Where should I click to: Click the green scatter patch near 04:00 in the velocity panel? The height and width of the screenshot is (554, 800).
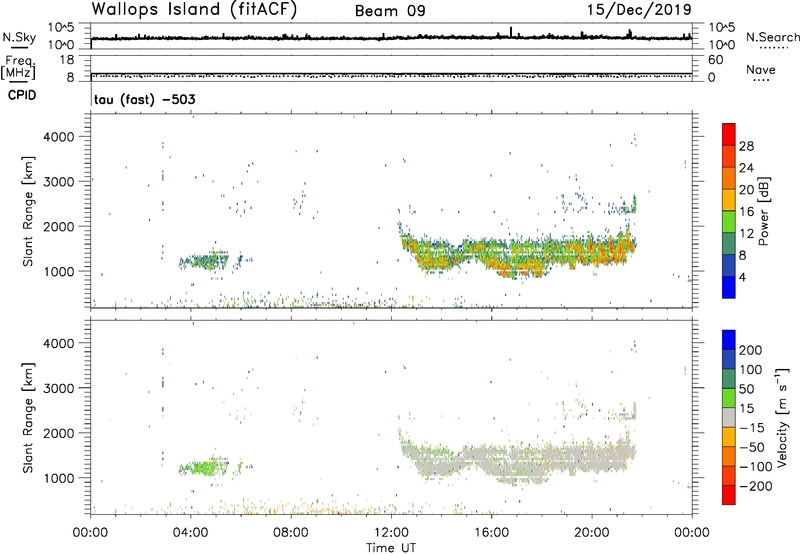(x=206, y=467)
